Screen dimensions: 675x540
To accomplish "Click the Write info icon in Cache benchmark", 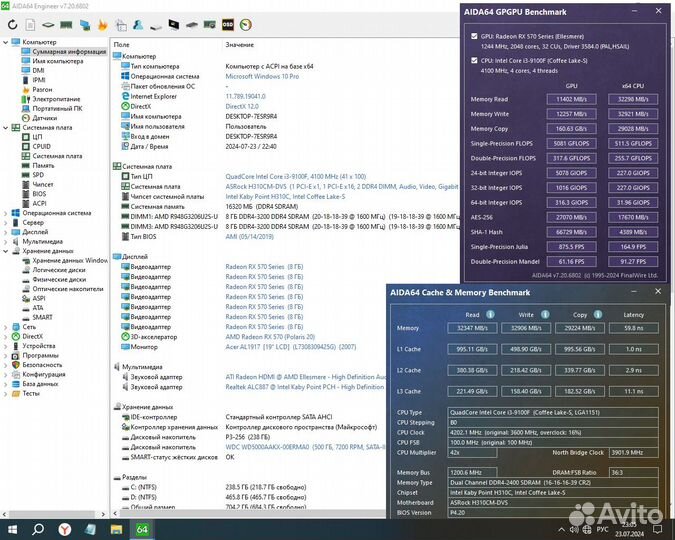I will [x=545, y=314].
